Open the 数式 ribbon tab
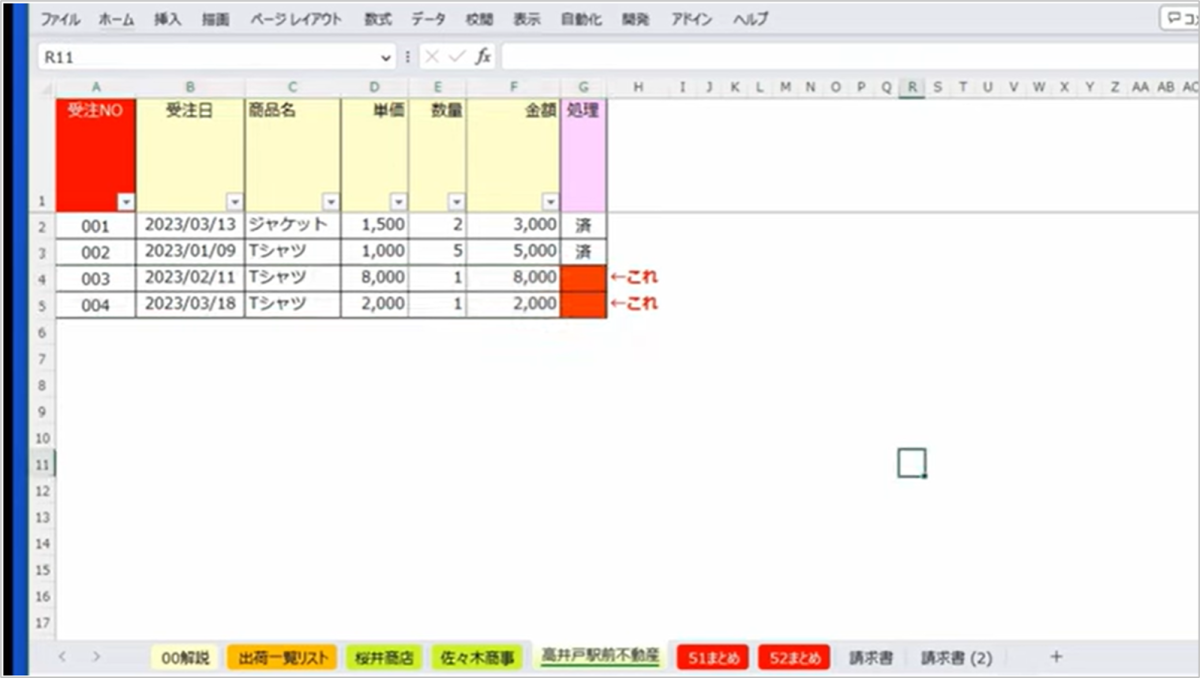The height and width of the screenshot is (678, 1200). [x=378, y=19]
